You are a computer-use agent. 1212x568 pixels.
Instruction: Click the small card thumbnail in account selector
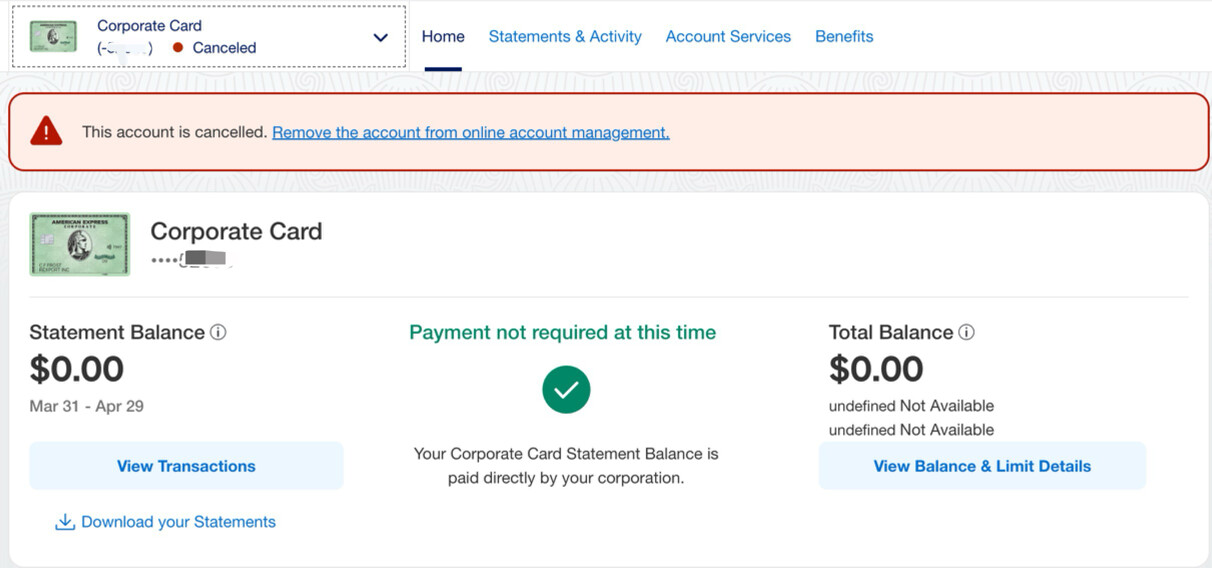53,37
